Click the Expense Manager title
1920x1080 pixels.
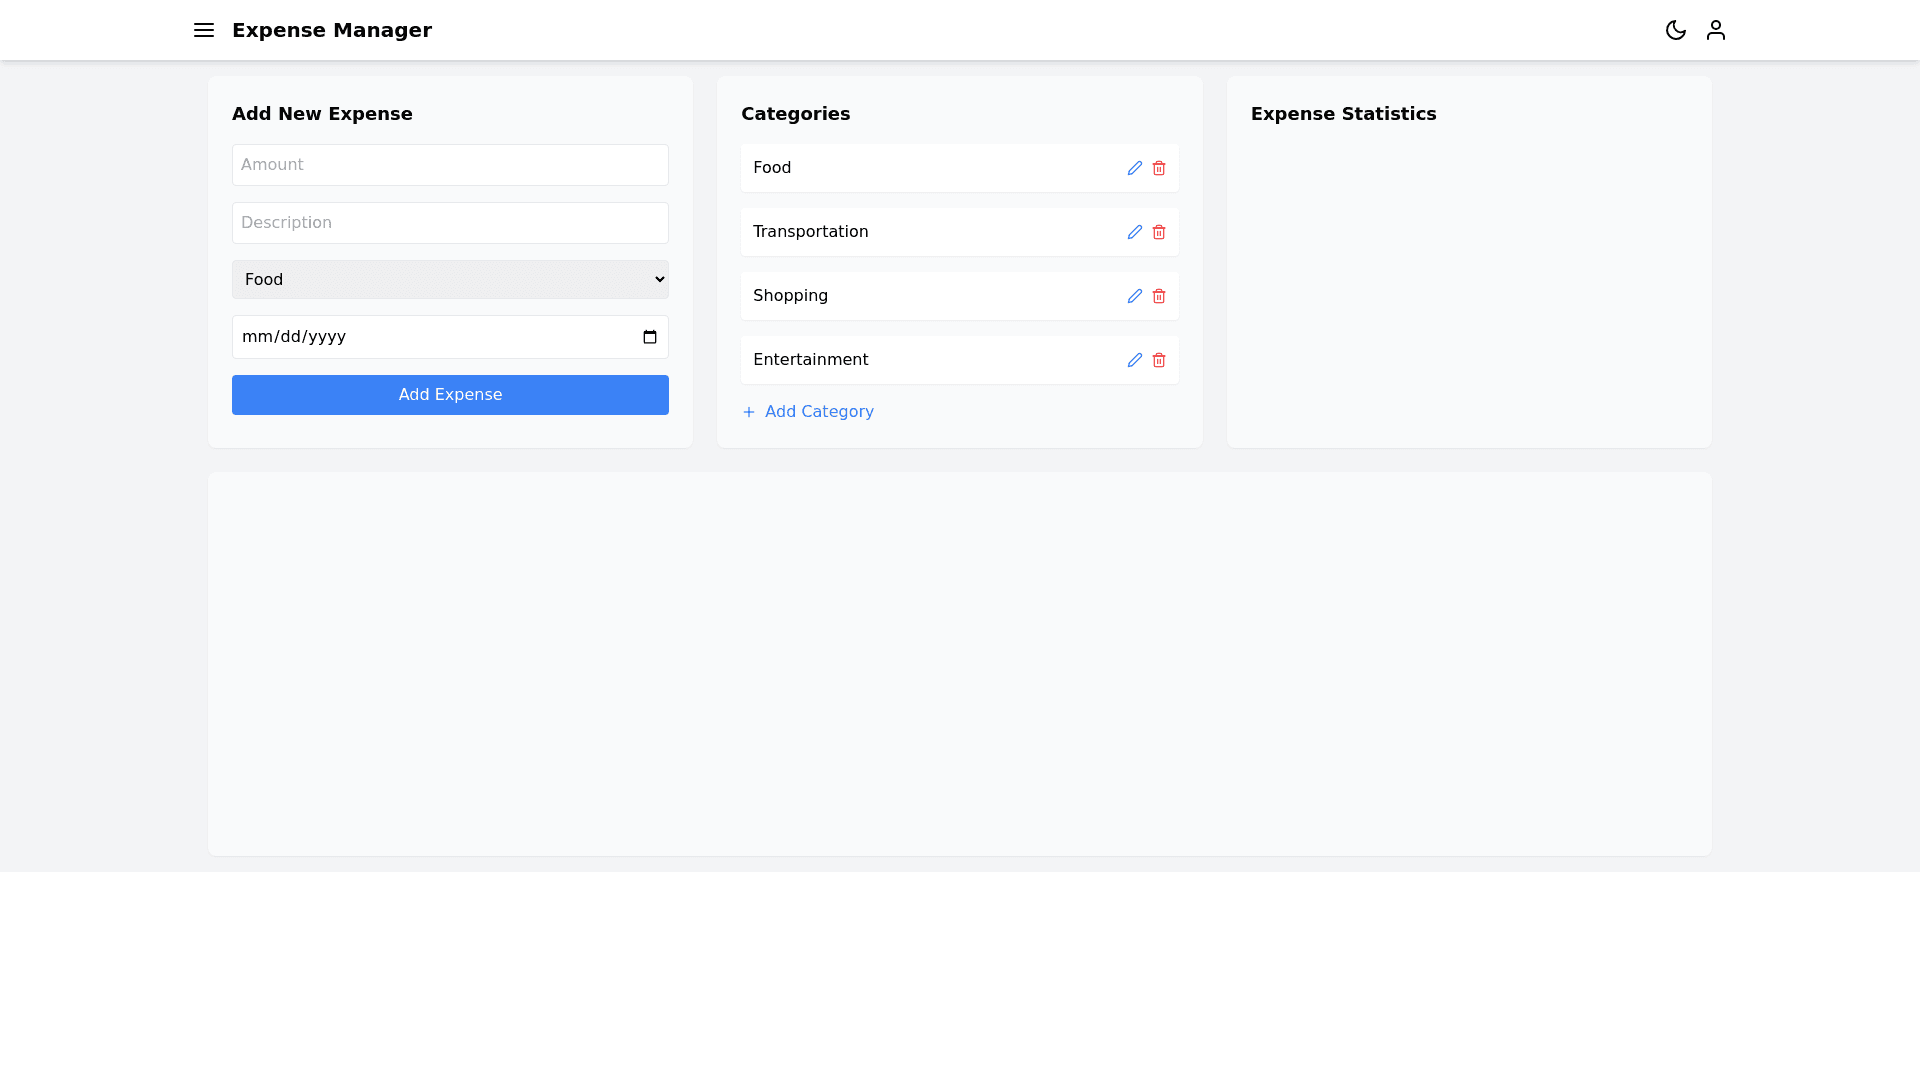(332, 30)
